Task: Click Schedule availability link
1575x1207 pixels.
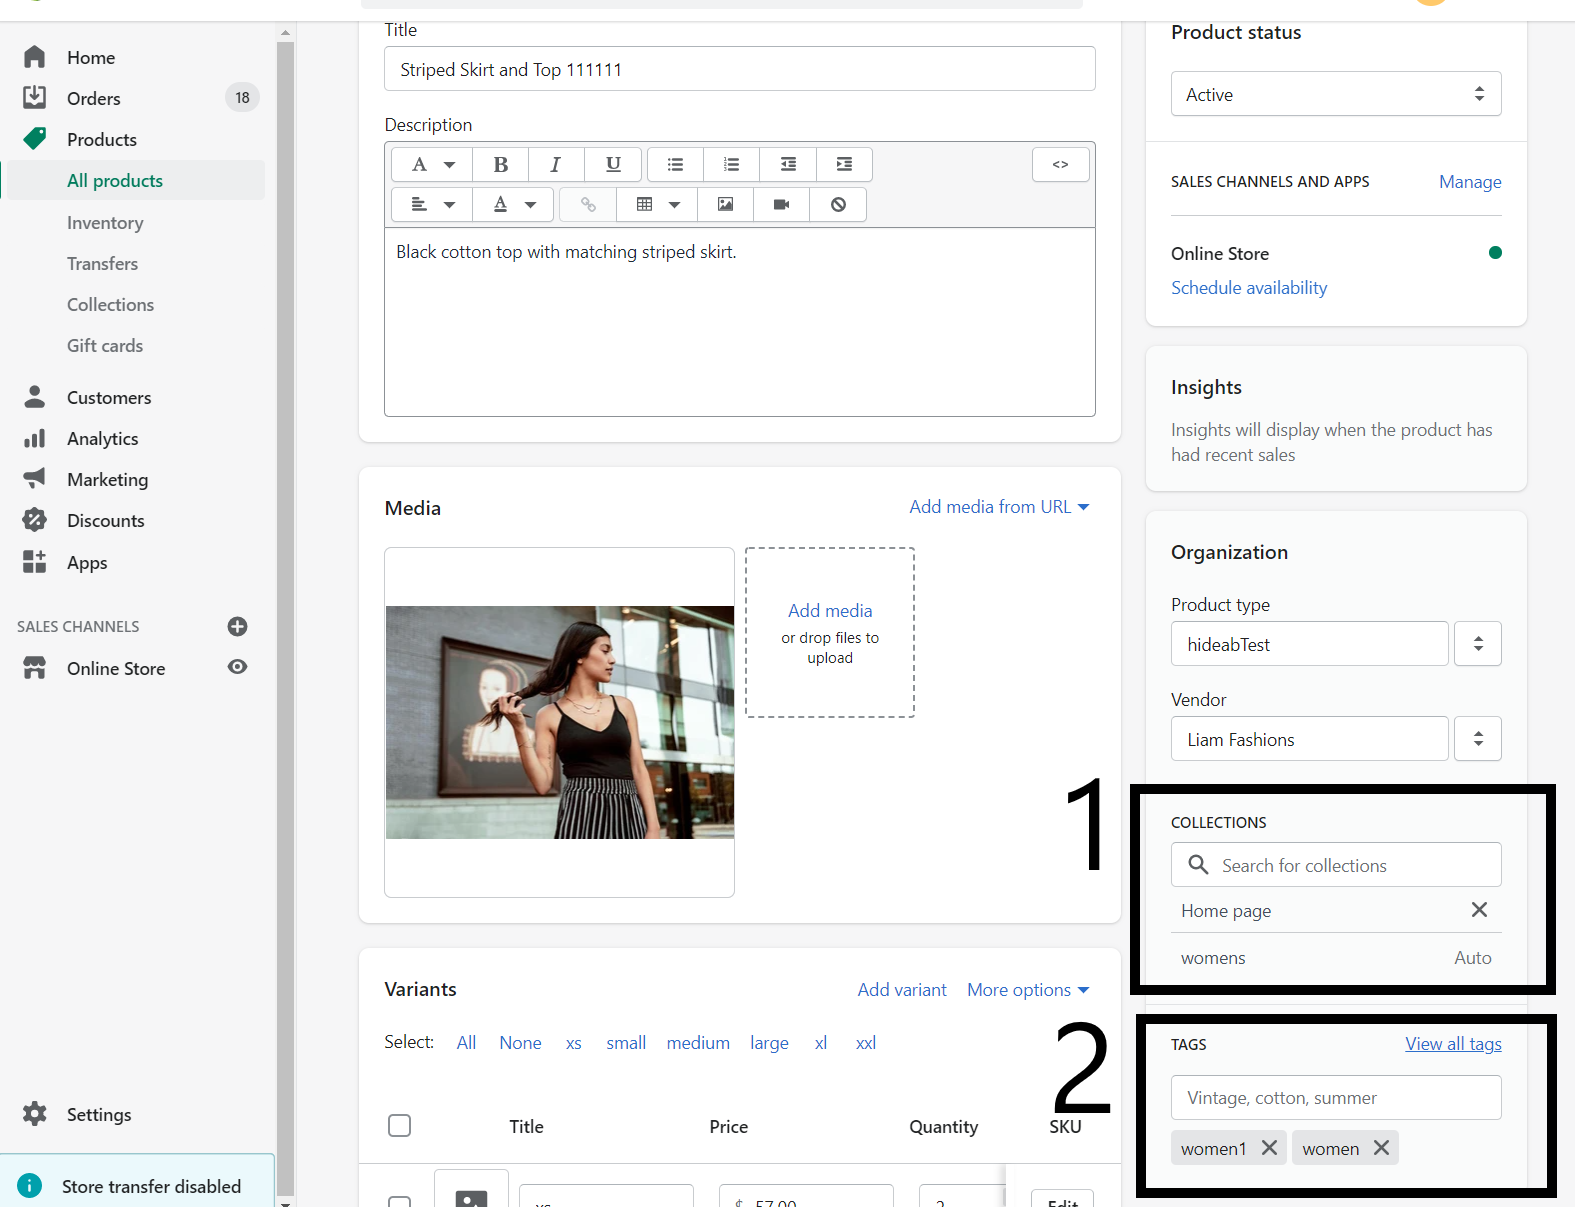Action: tap(1249, 288)
